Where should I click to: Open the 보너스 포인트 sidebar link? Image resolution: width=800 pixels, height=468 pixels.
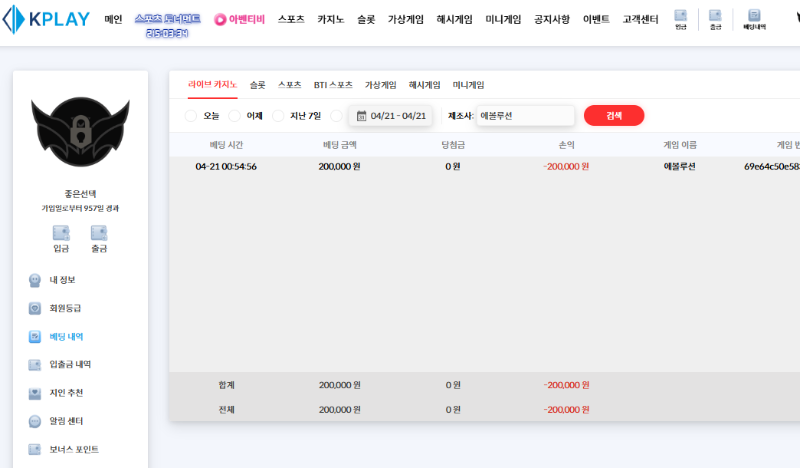click(x=74, y=450)
